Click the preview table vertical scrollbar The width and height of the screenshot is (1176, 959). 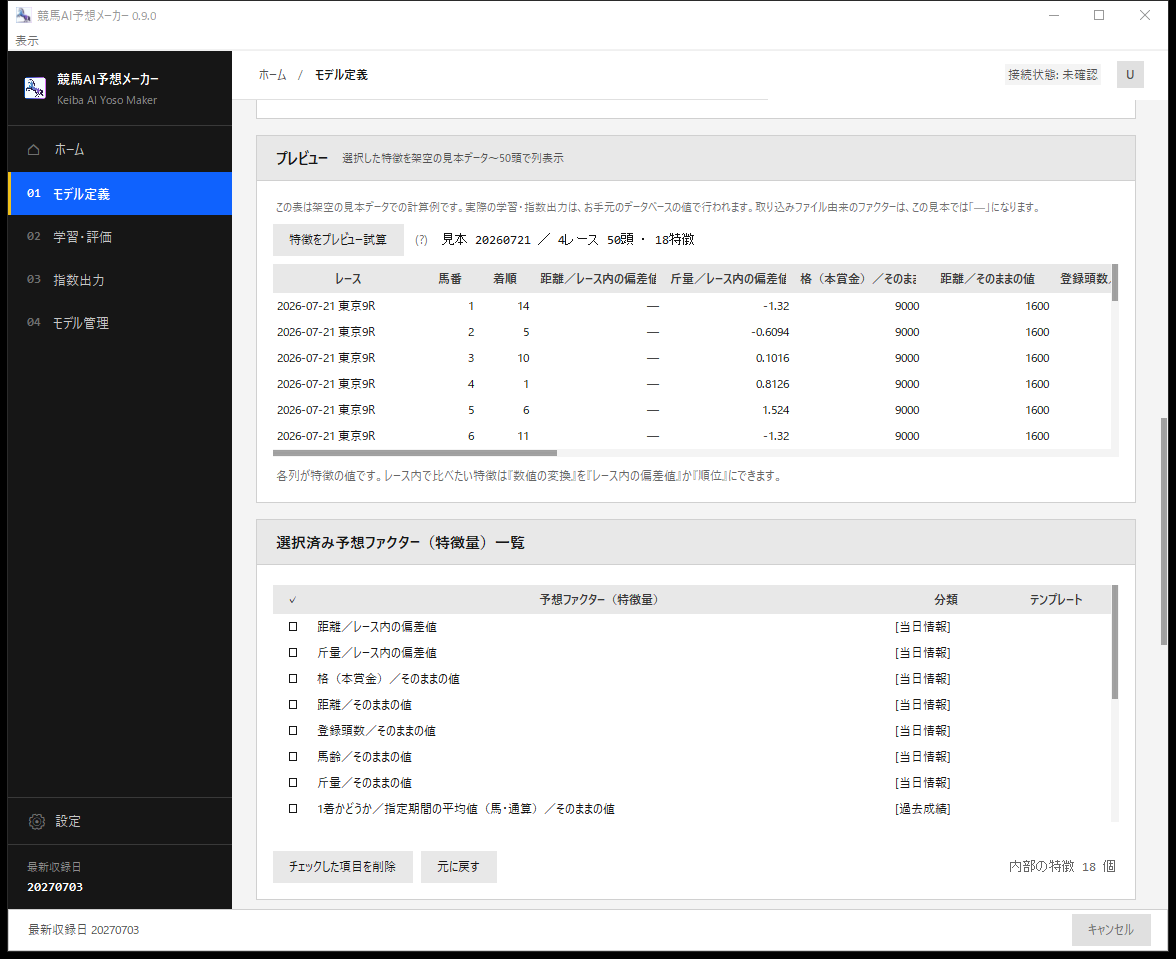pyautogui.click(x=1114, y=283)
